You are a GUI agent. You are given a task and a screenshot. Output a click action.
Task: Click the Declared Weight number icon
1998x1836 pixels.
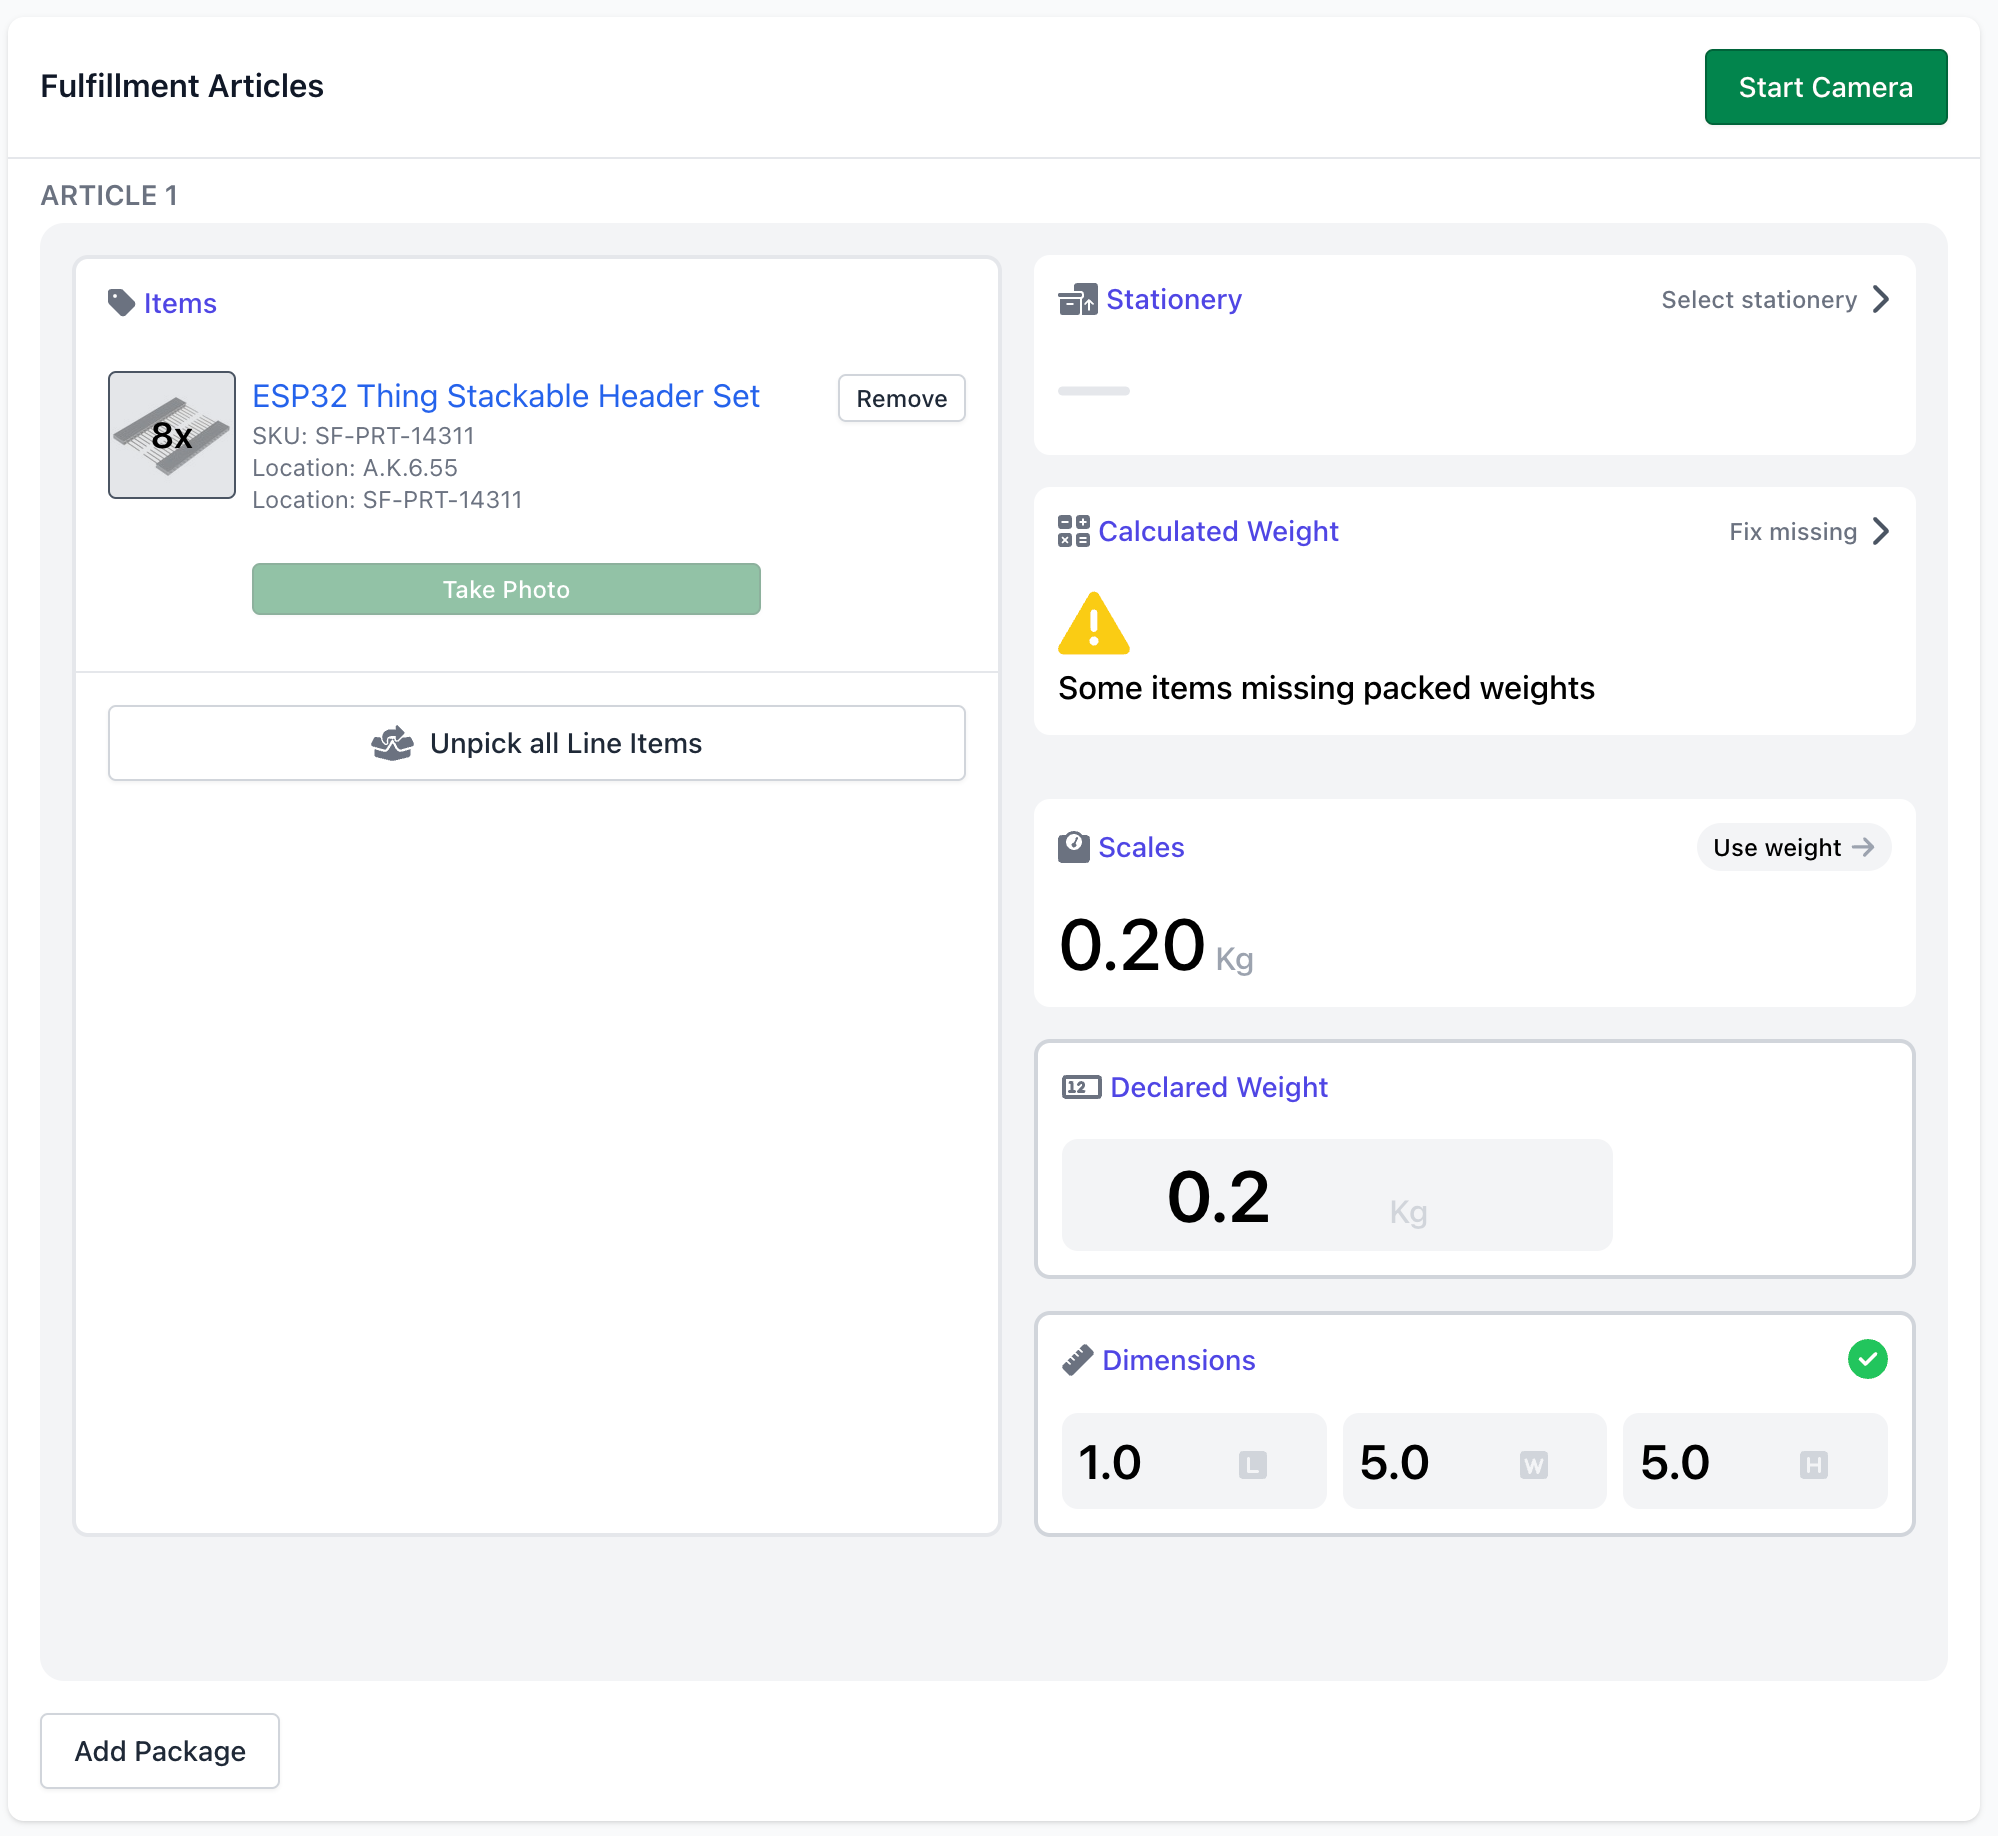(x=1080, y=1087)
